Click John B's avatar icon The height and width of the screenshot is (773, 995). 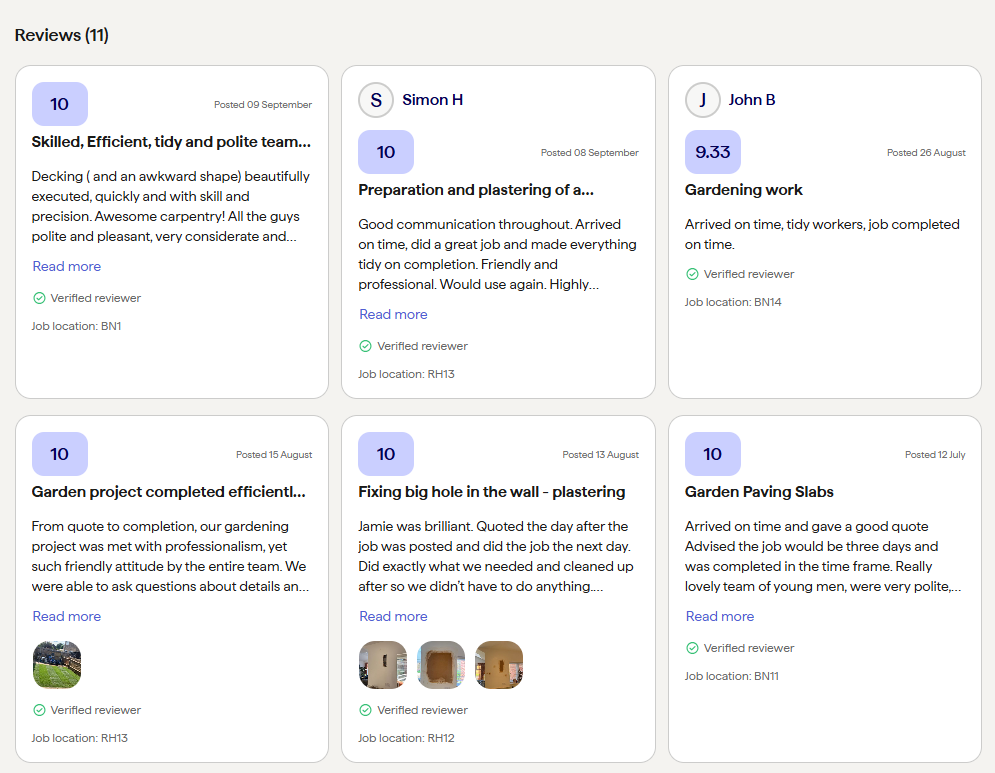[702, 100]
